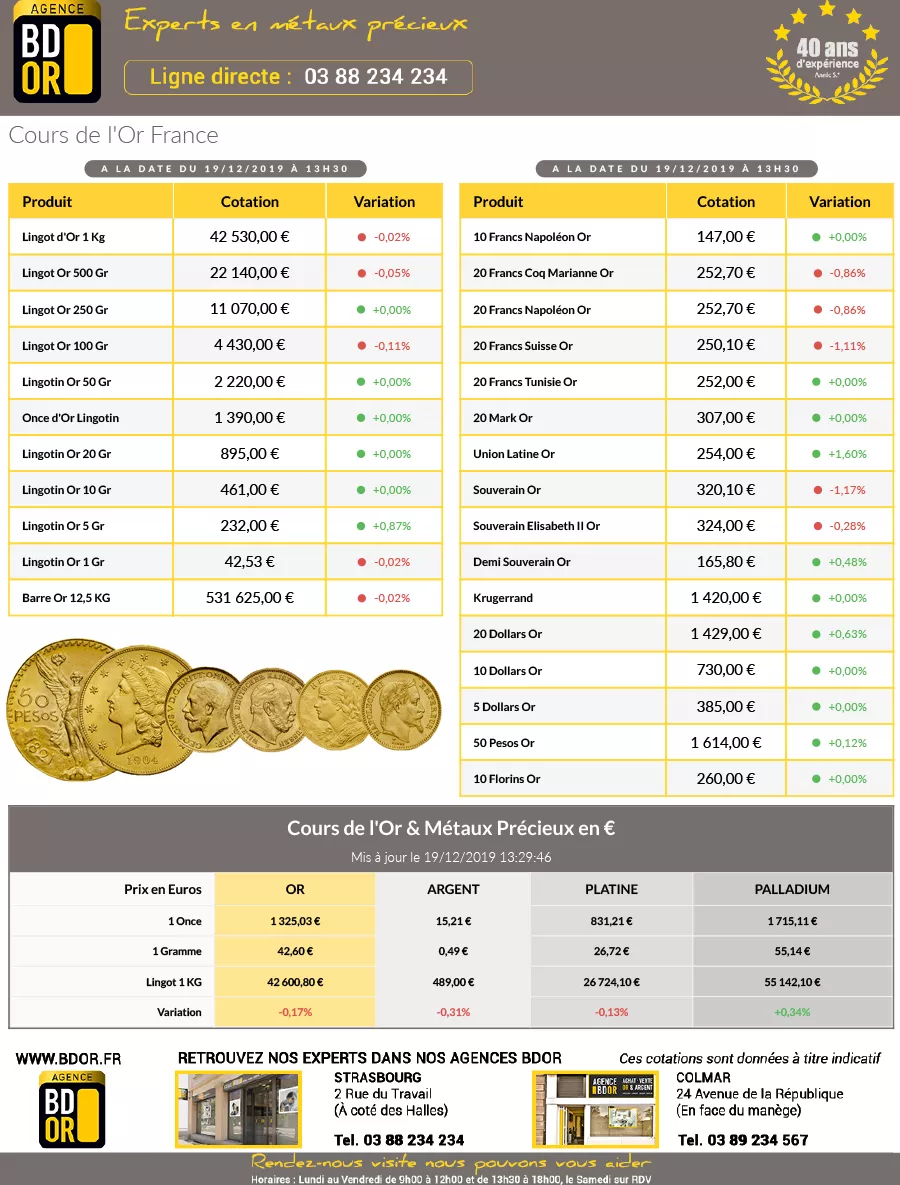Click the BD OR footer logo under WWW.BDOR.FR
Image resolution: width=900 pixels, height=1185 pixels.
pyautogui.click(x=71, y=1109)
